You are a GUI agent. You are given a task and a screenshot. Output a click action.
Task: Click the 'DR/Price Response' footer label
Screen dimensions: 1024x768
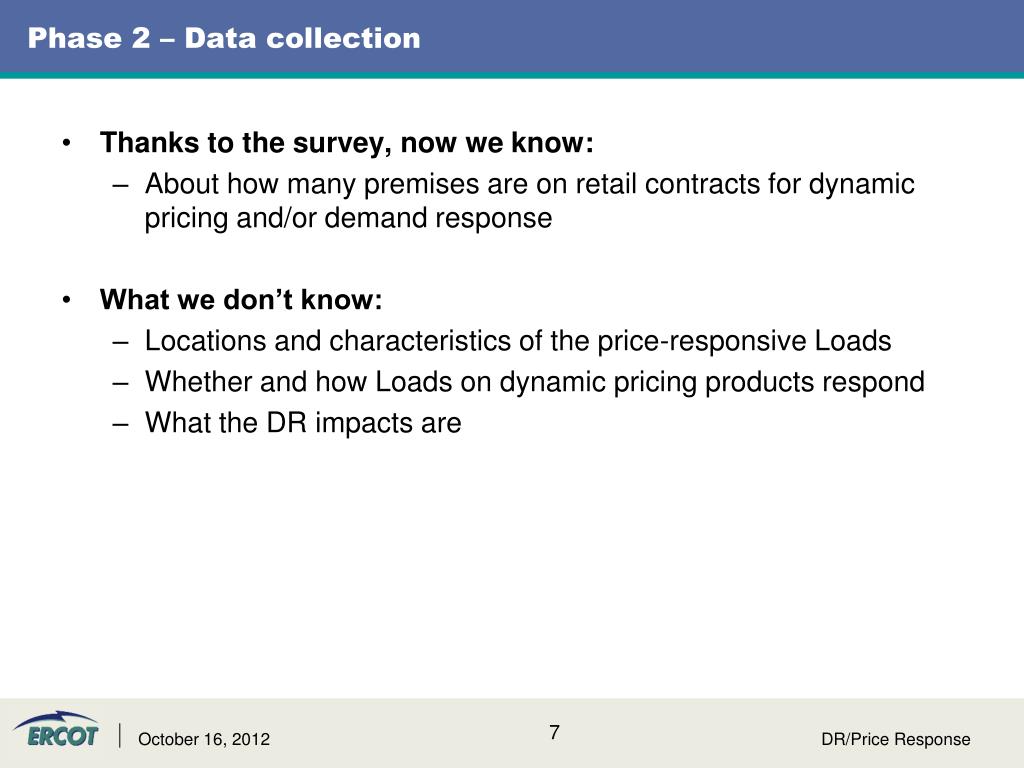pos(895,739)
